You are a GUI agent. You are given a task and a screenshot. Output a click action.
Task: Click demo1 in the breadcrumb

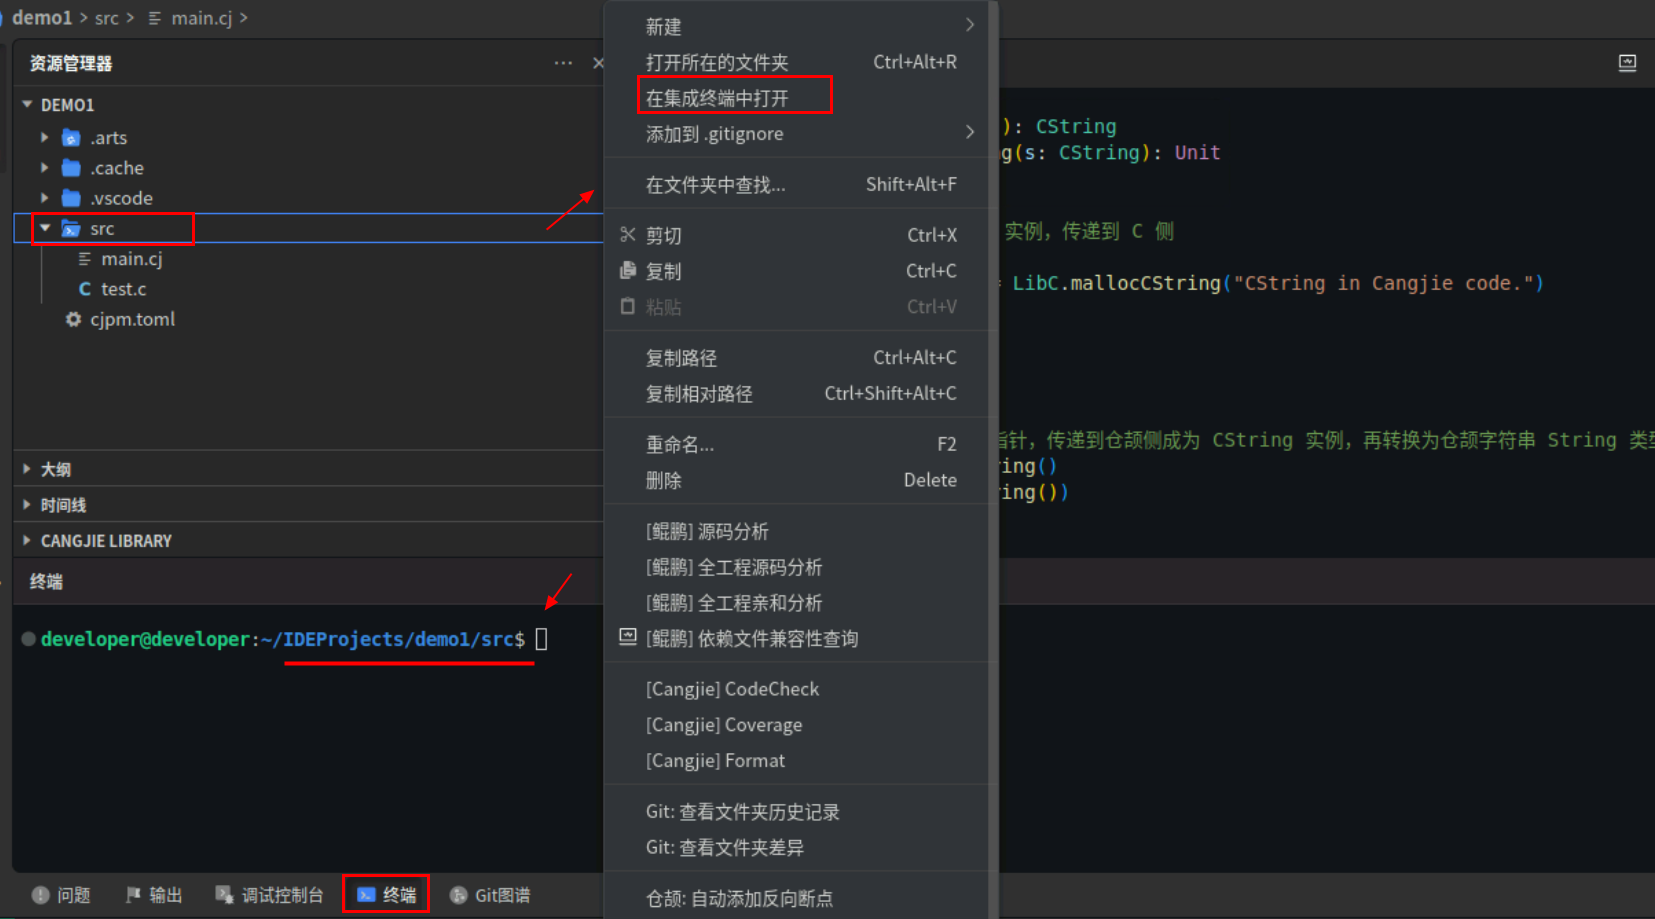pyautogui.click(x=42, y=18)
